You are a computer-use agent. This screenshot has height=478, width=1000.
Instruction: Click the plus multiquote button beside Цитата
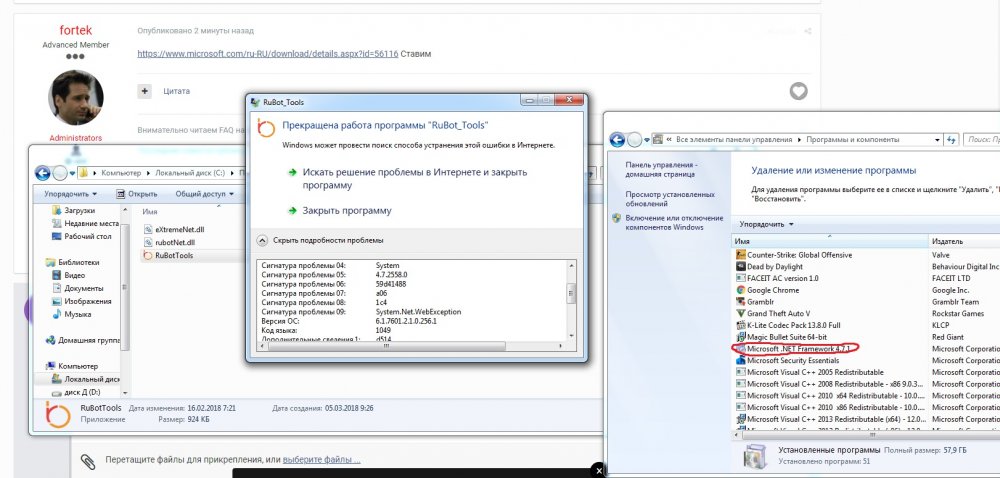(145, 90)
